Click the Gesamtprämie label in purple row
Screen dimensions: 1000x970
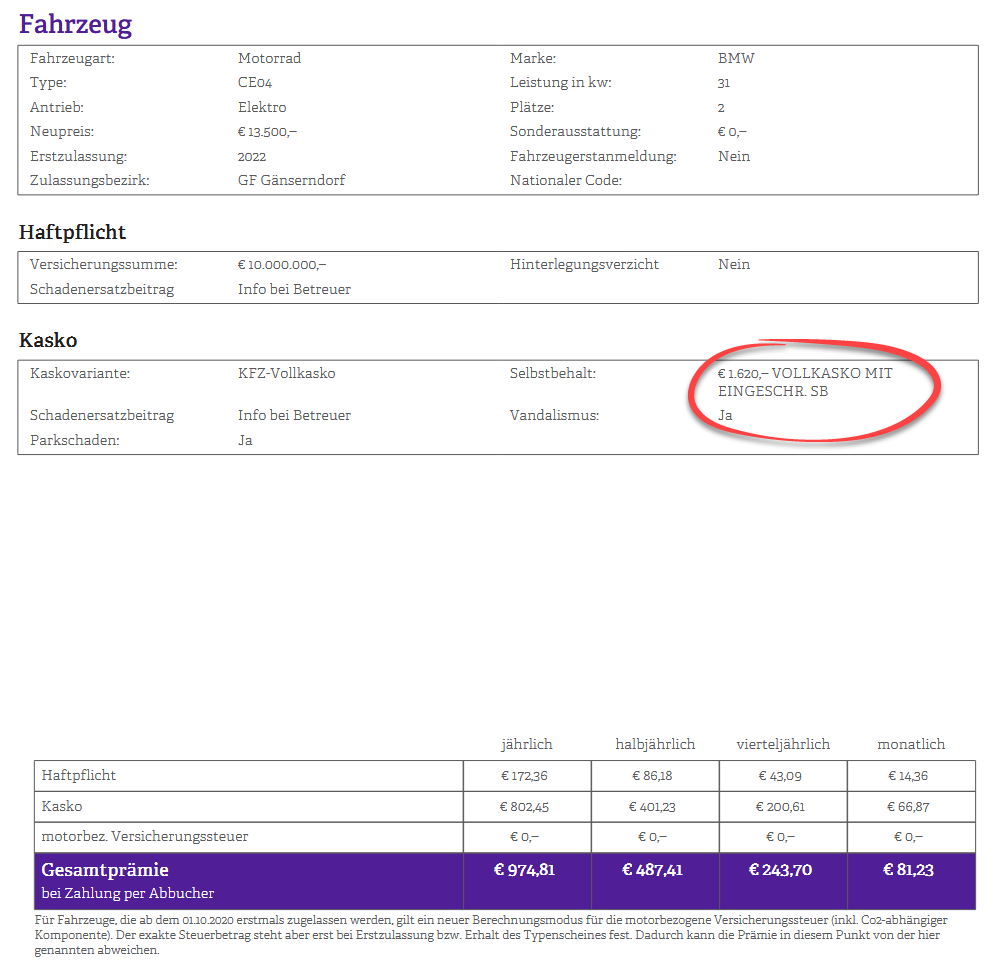click(x=105, y=870)
